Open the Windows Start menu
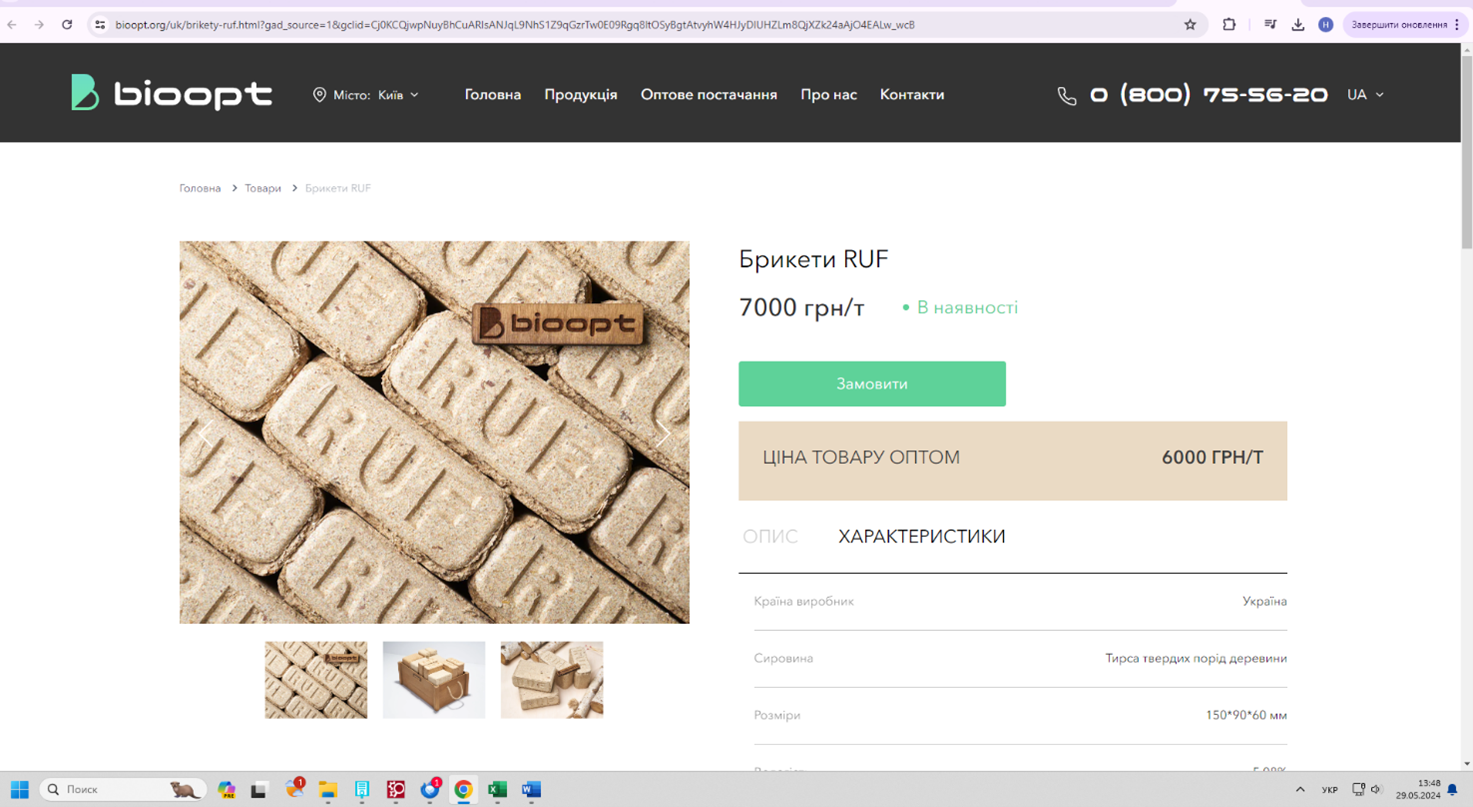1473x807 pixels. [19, 790]
